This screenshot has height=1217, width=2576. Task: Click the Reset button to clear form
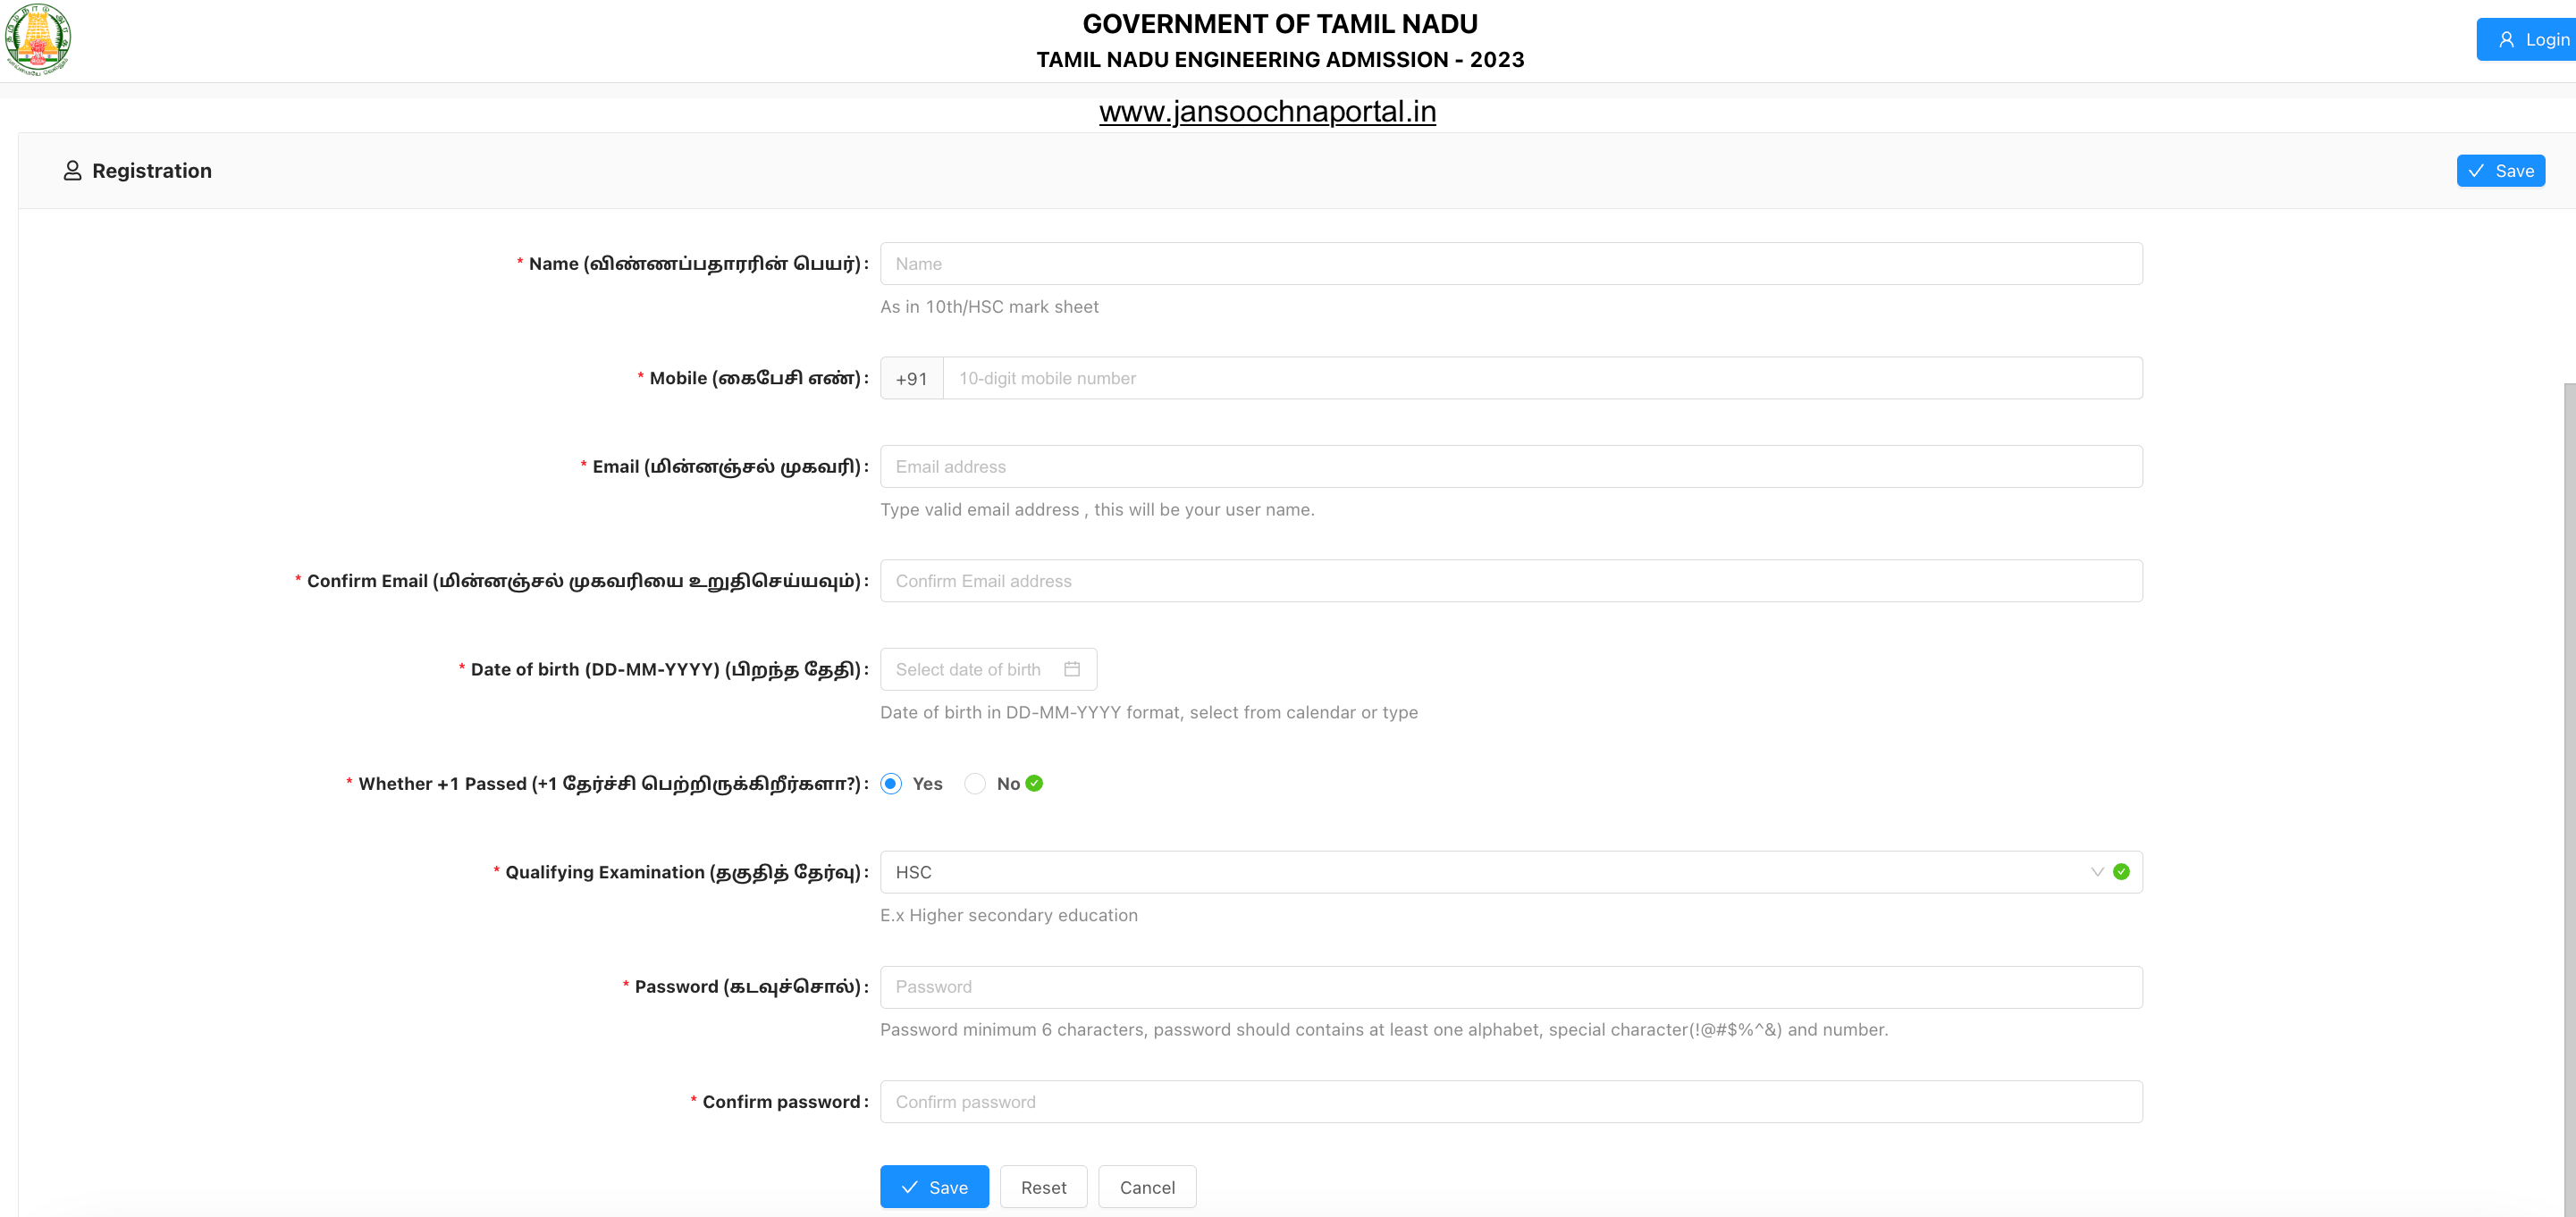1043,1186
